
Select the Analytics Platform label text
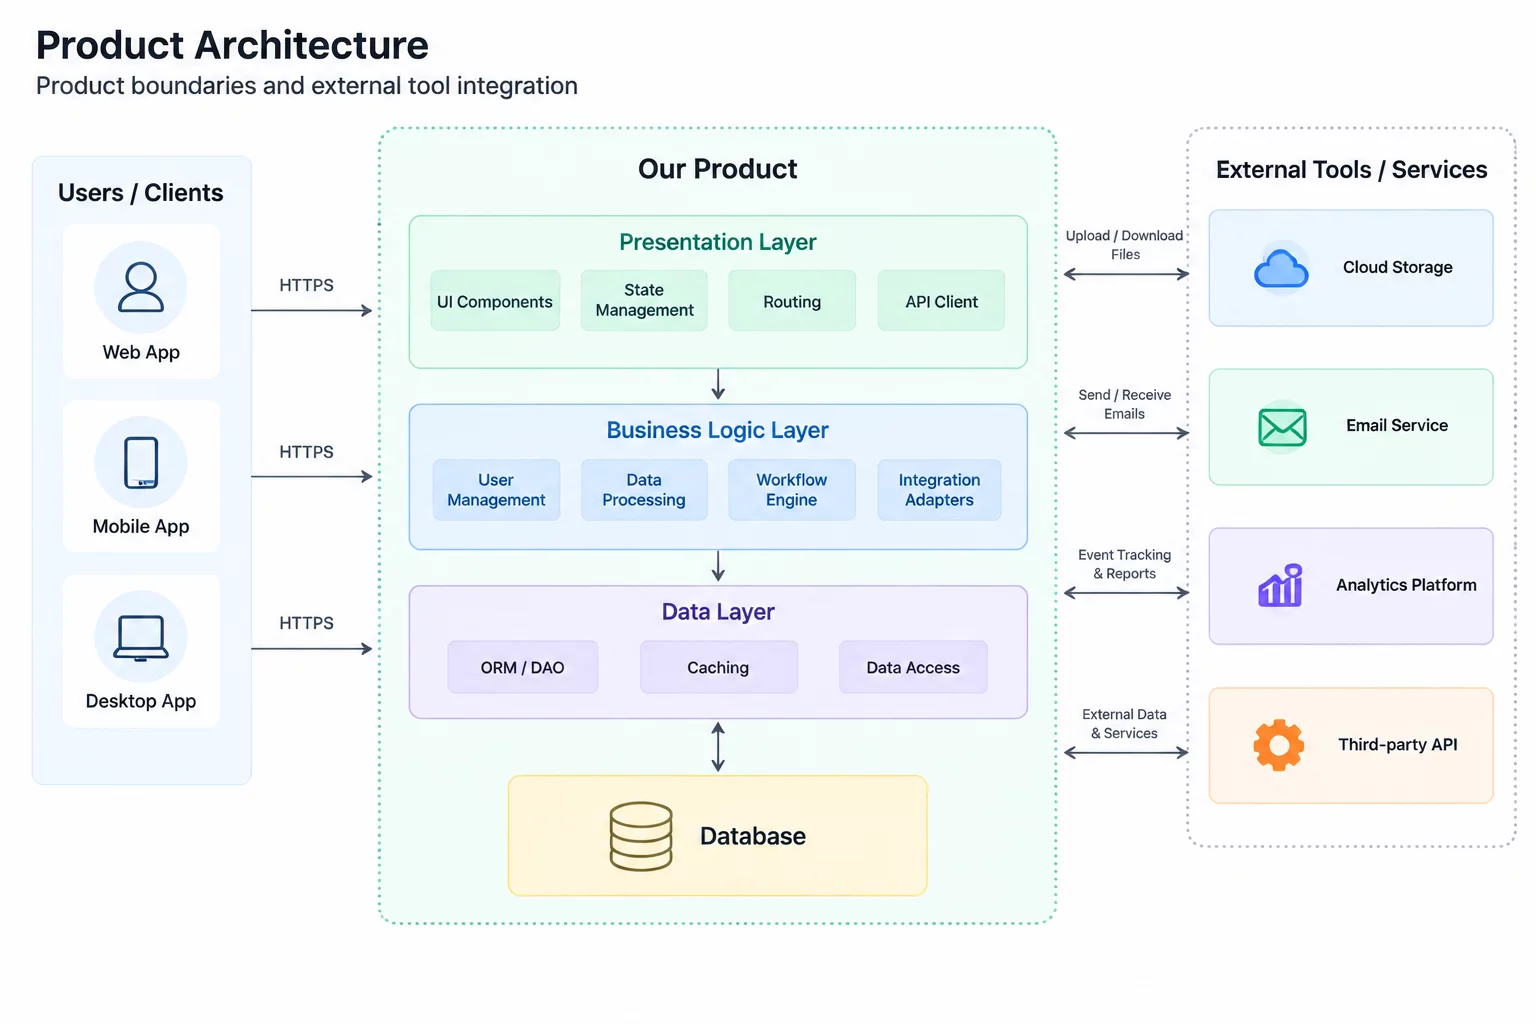[x=1406, y=585]
